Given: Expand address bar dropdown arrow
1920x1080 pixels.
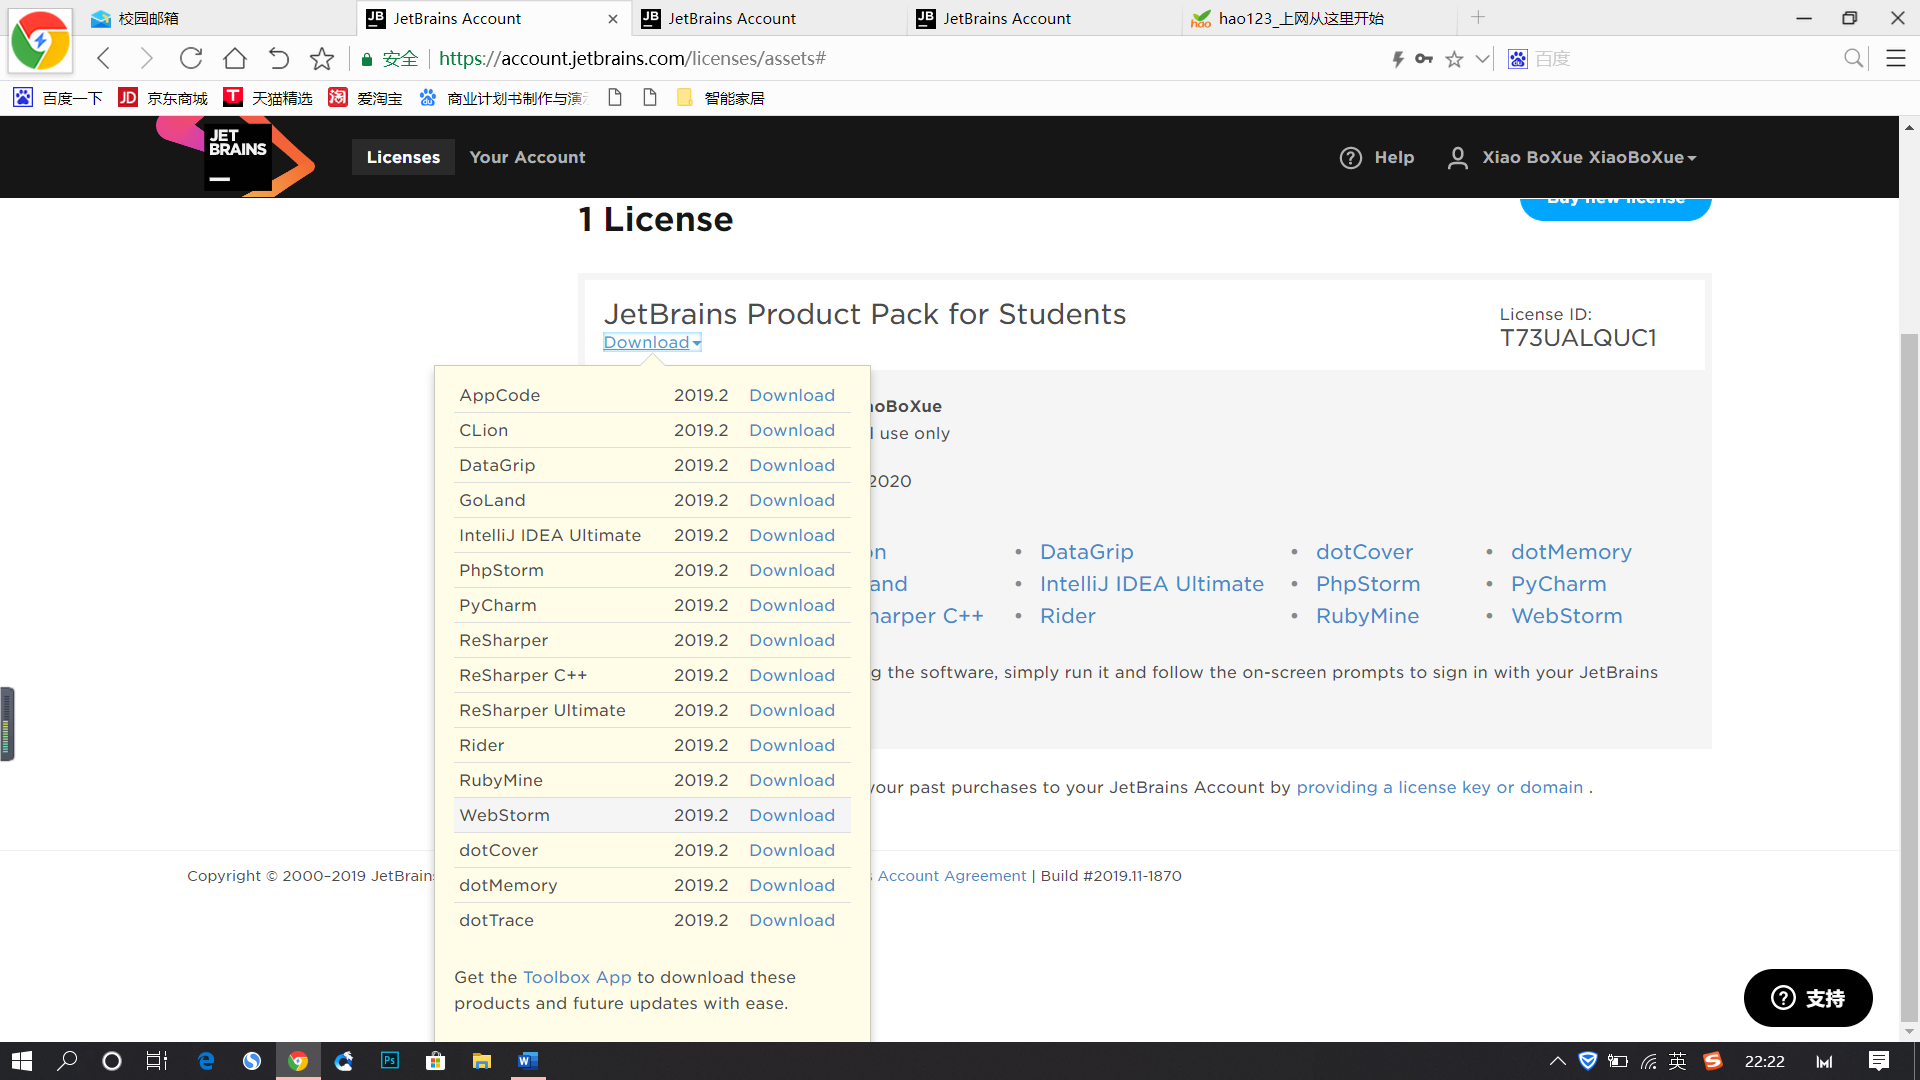Looking at the screenshot, I should (1482, 59).
